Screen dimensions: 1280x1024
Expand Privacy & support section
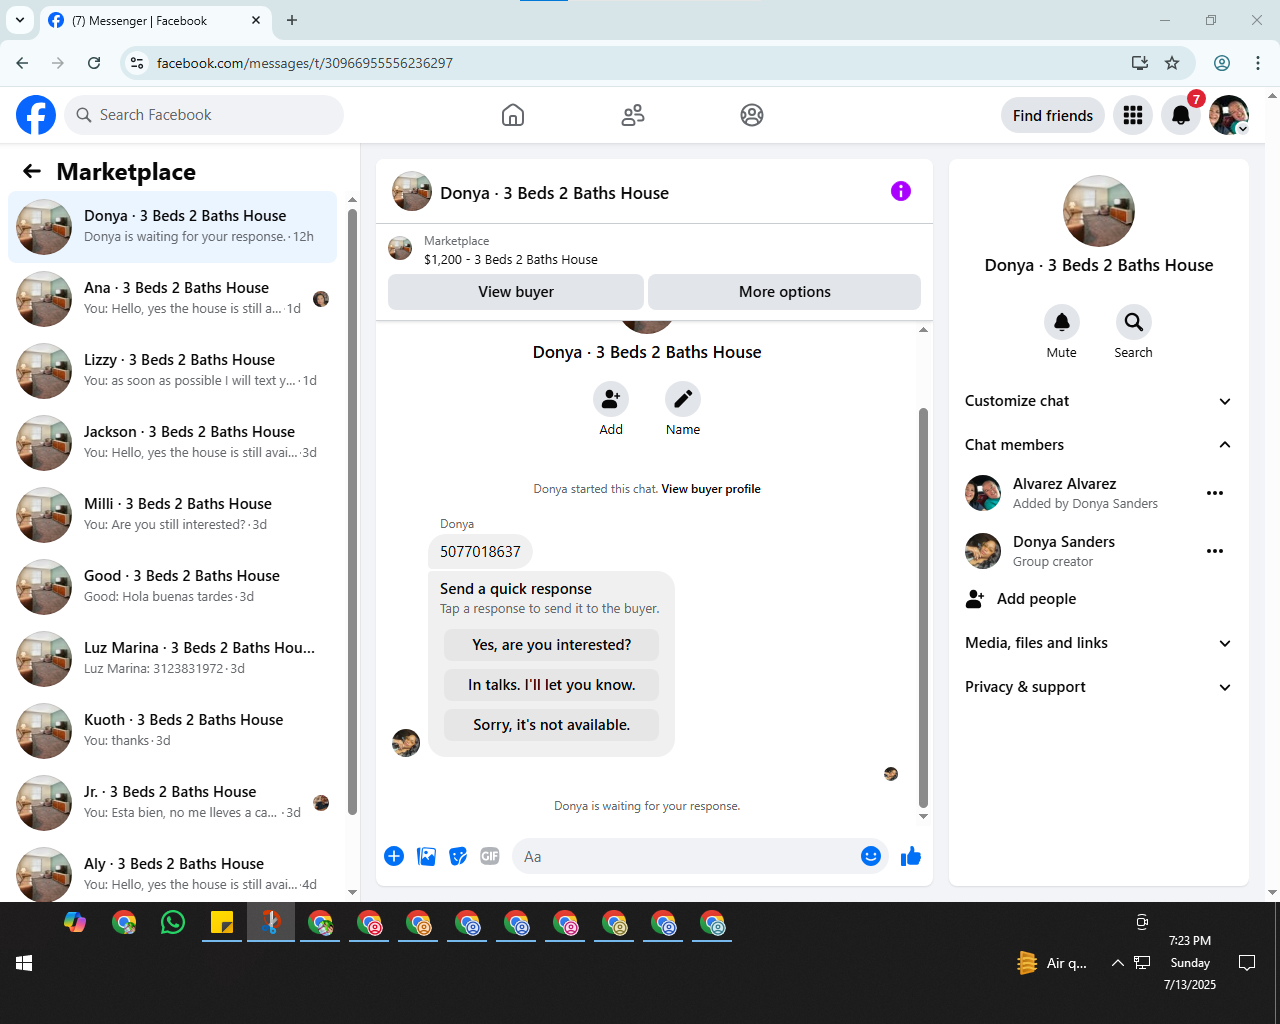pyautogui.click(x=1098, y=687)
